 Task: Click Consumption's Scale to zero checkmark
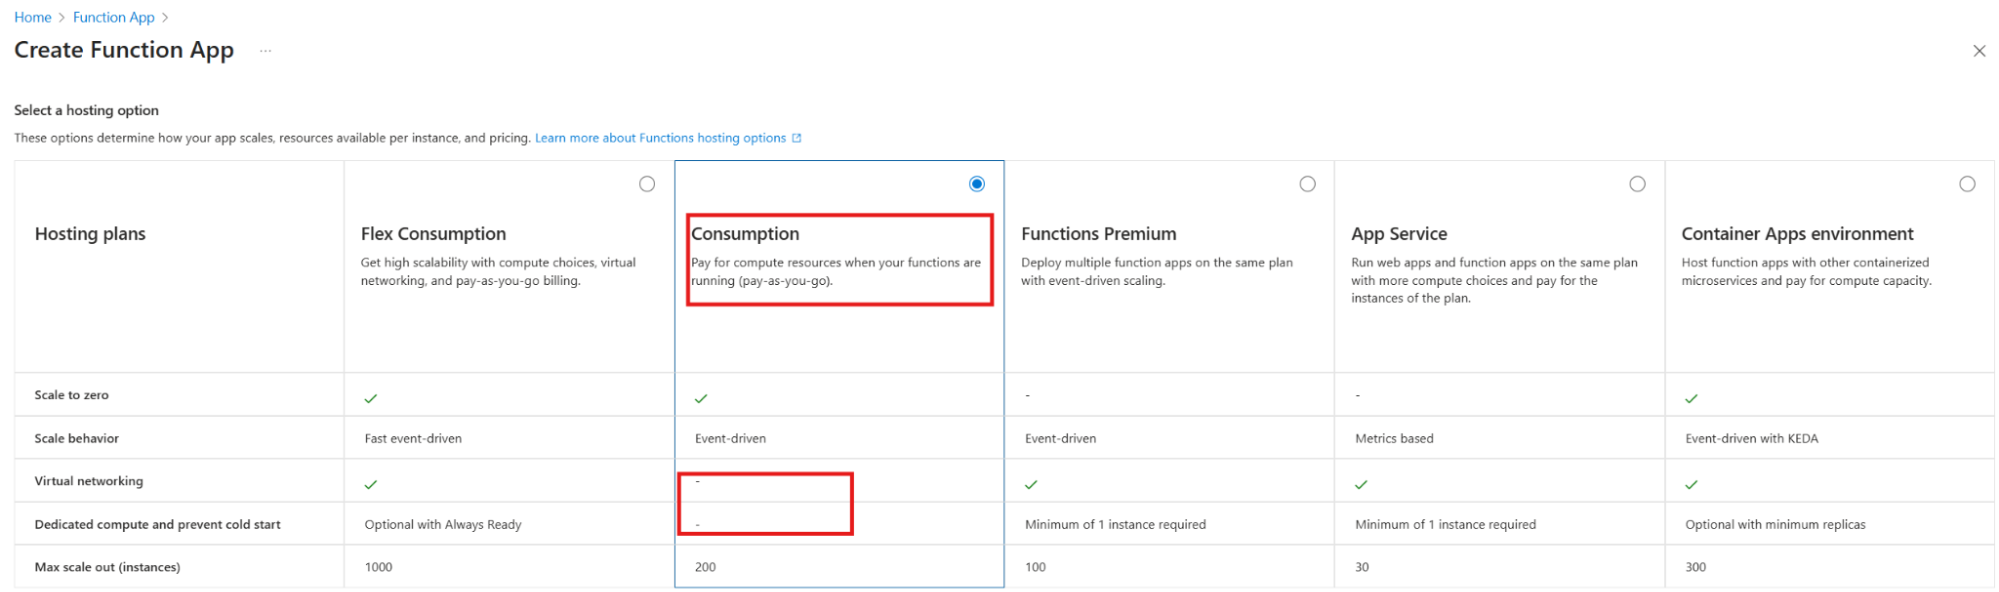click(701, 398)
